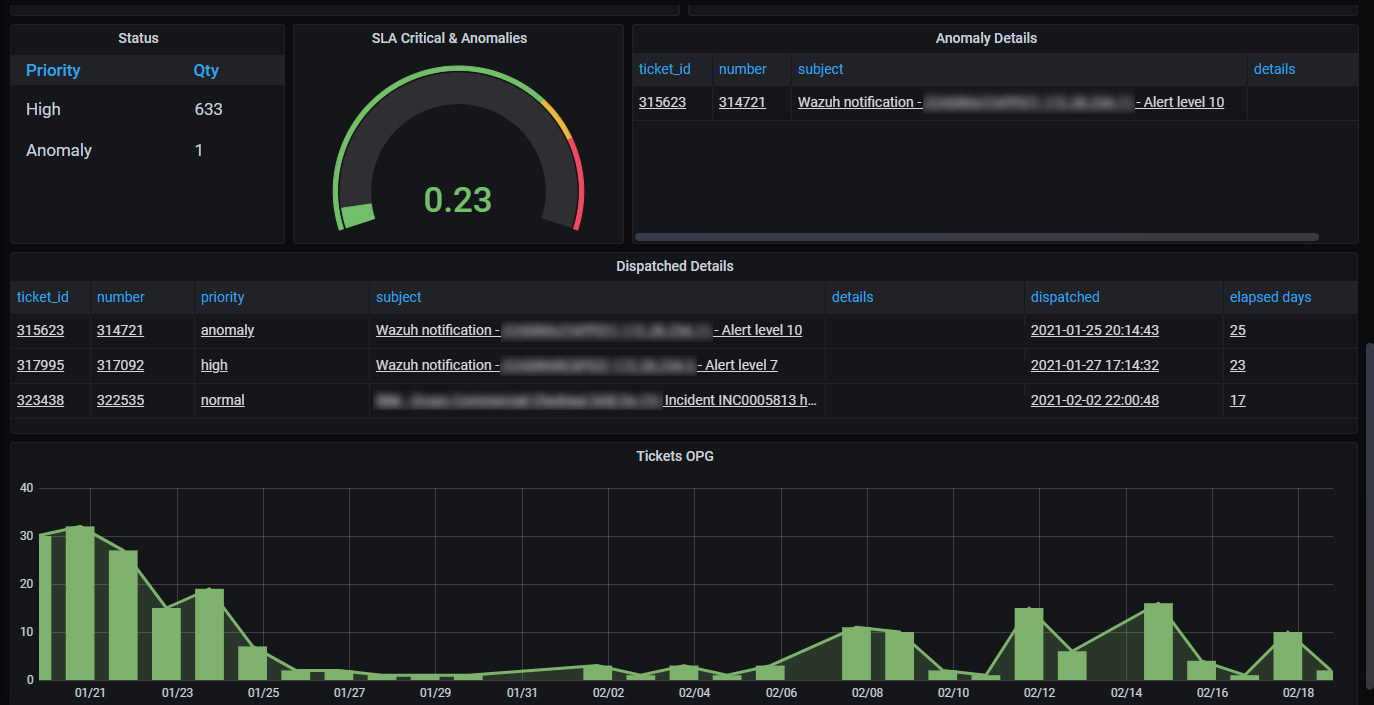Sort Anomaly Details by subject column header
This screenshot has width=1374, height=705.
820,69
